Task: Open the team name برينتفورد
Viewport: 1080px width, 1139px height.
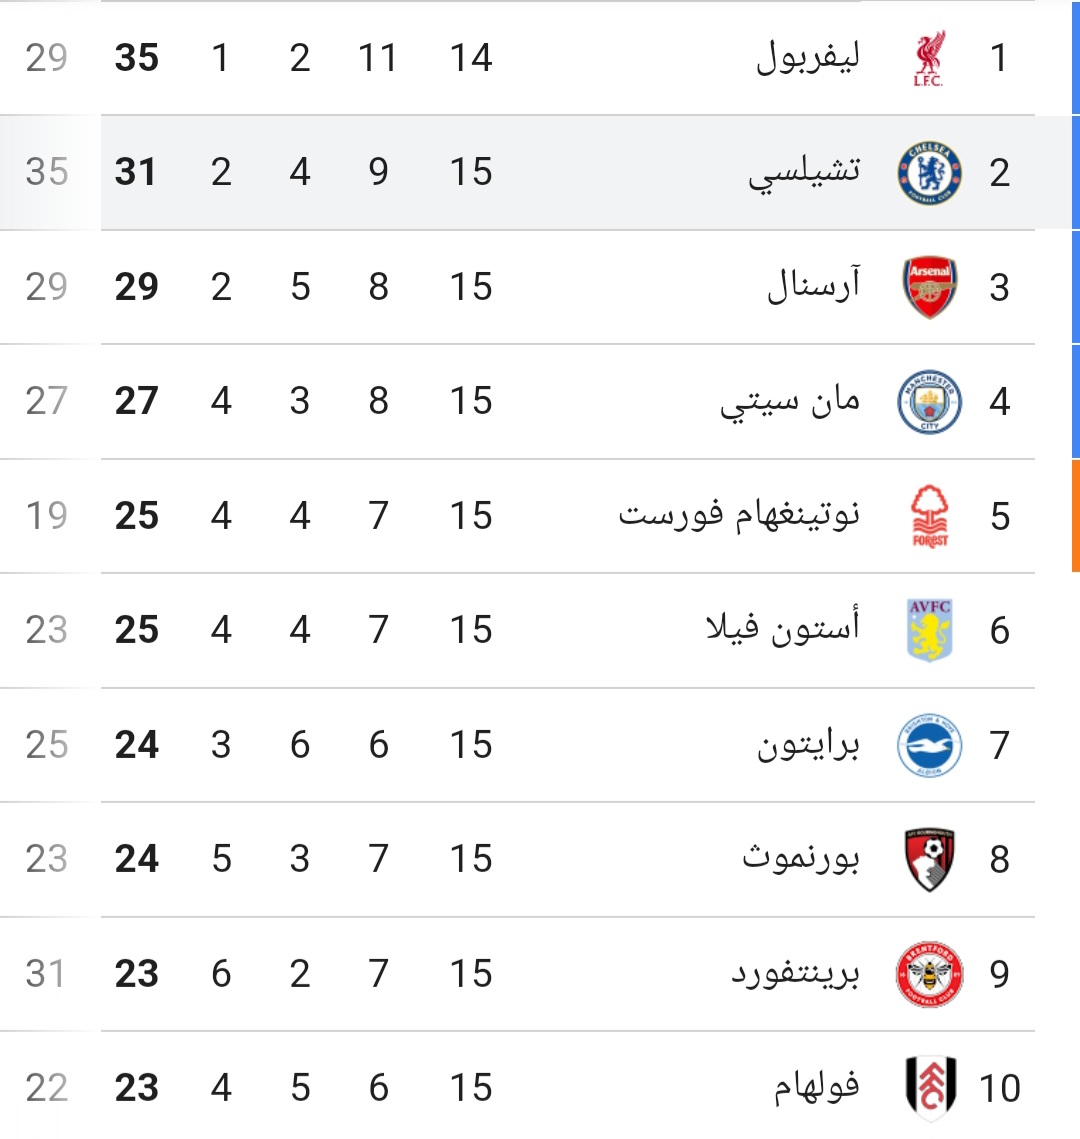Action: pyautogui.click(x=795, y=973)
